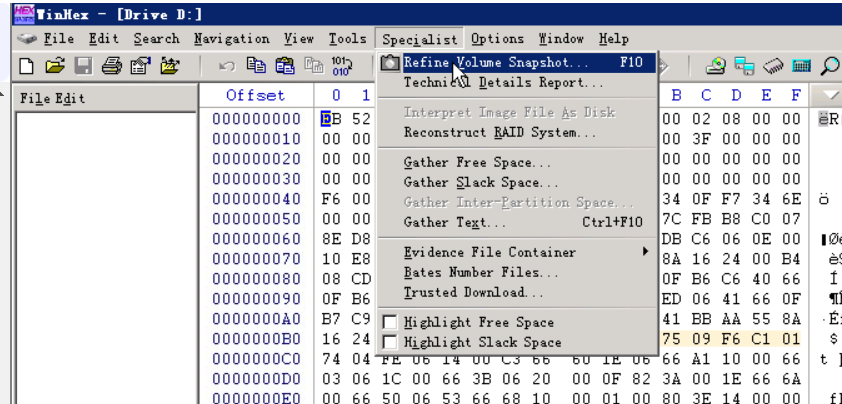This screenshot has width=842, height=404.
Task: Click the Open file folder icon
Action: pos(54,66)
